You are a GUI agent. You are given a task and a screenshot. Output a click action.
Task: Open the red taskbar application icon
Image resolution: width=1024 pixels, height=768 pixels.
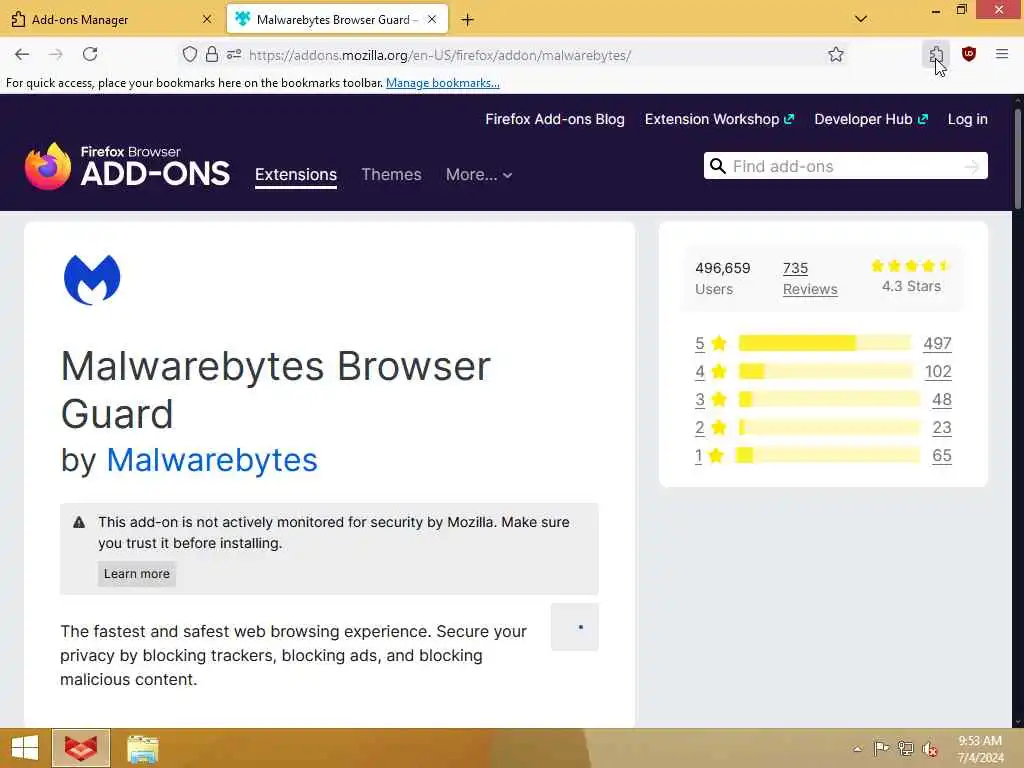(81, 748)
